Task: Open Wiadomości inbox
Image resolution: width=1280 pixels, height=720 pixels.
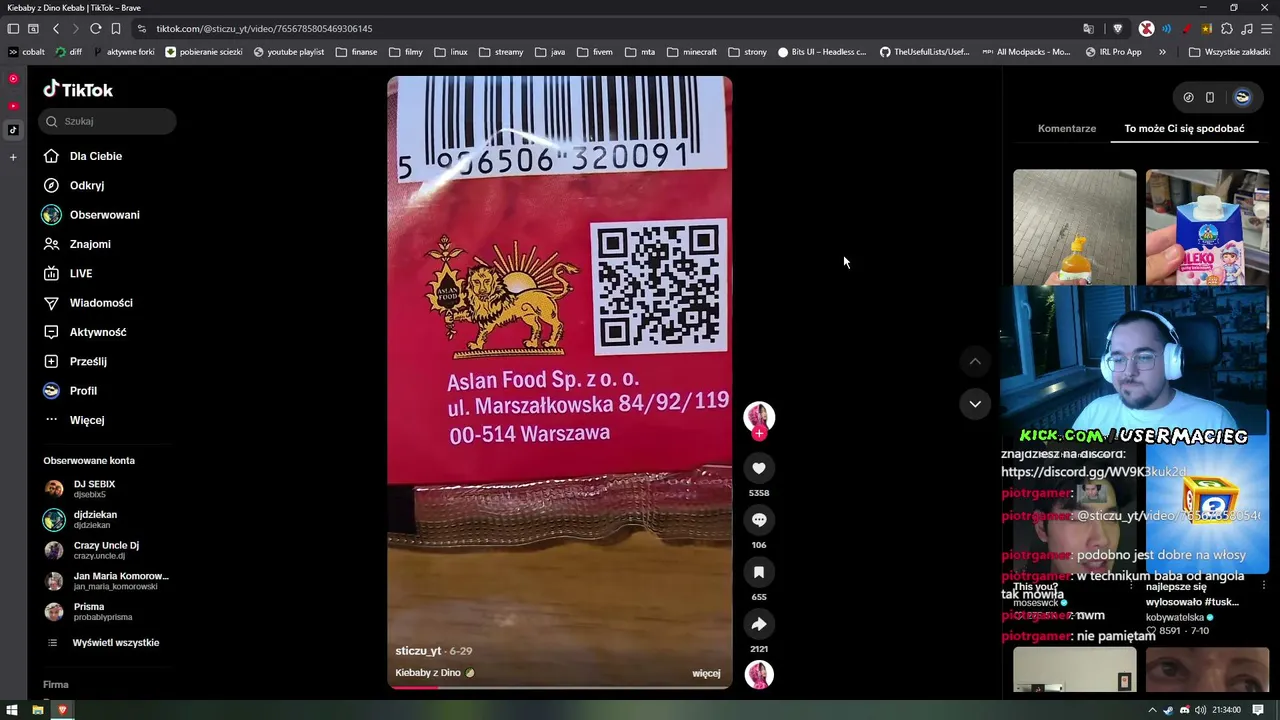Action: [101, 303]
